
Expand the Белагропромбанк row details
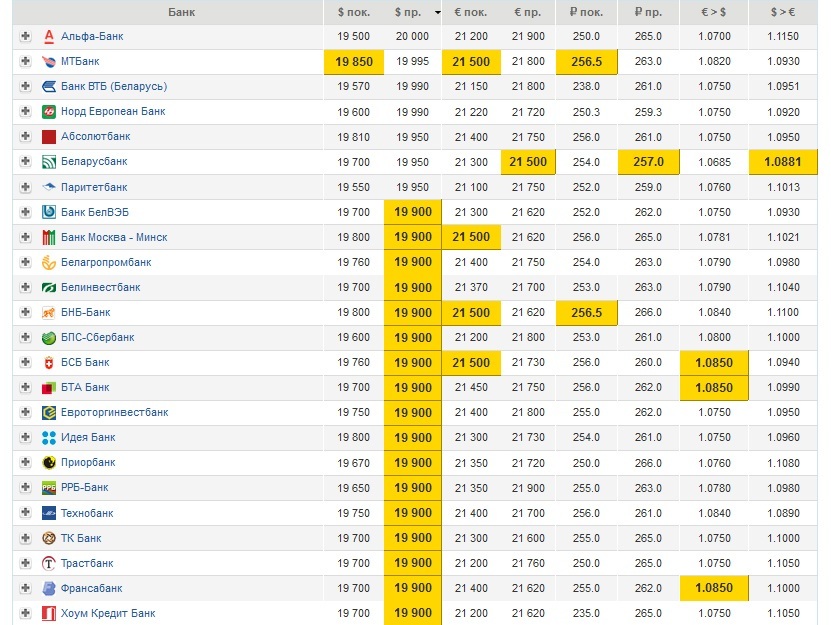(25, 262)
